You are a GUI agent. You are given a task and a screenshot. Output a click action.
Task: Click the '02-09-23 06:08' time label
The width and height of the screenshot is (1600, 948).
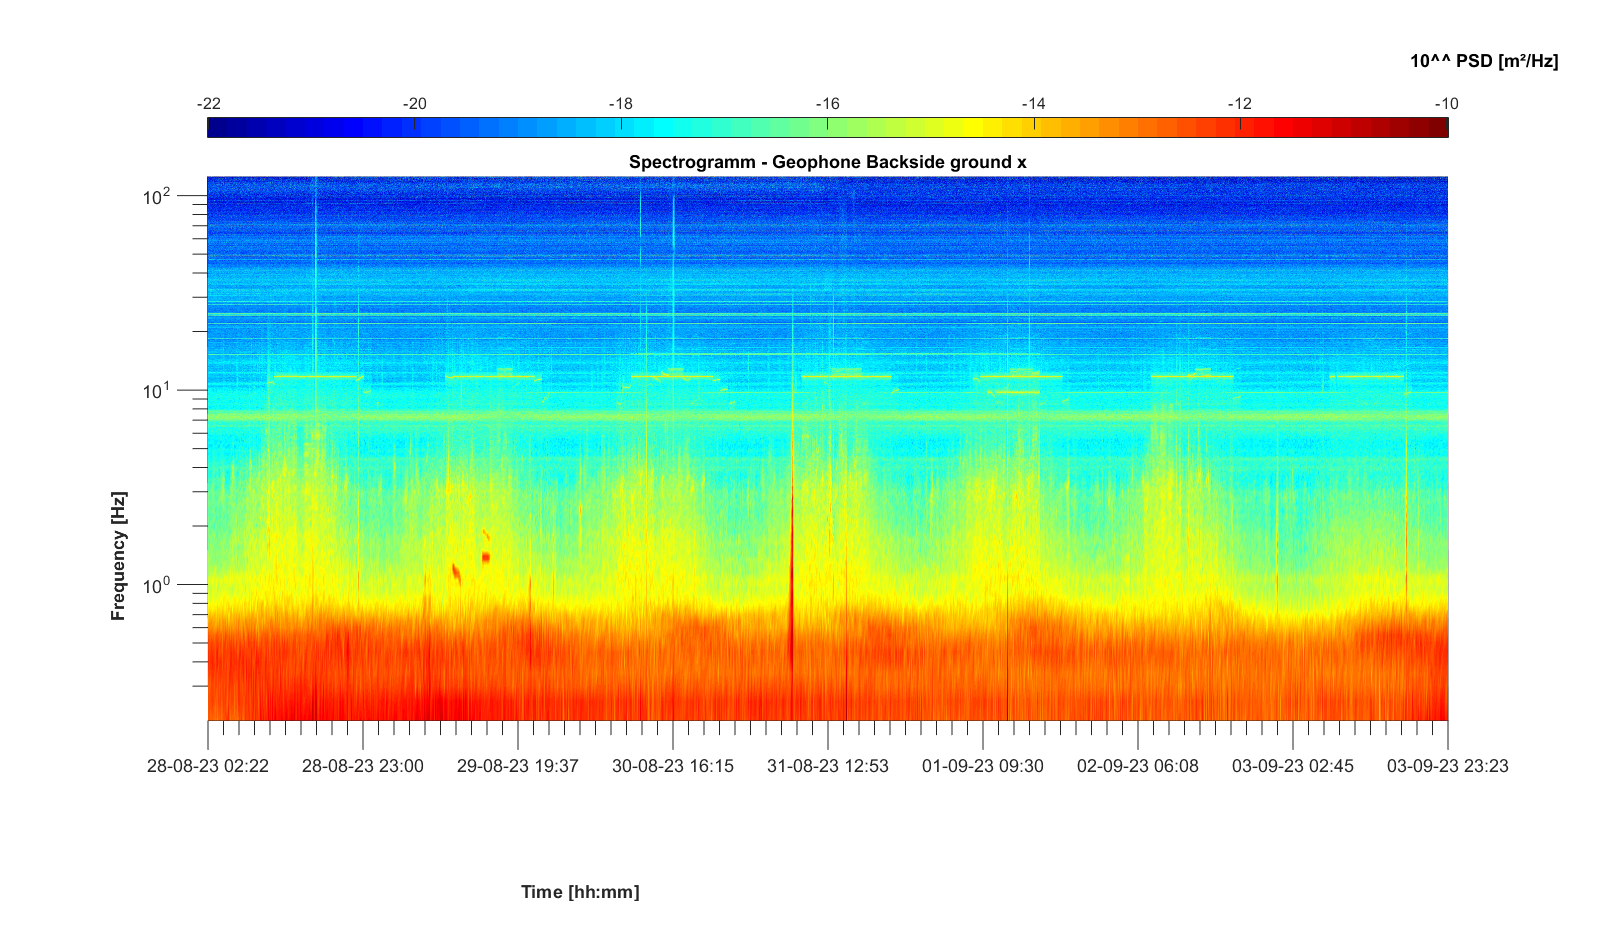pos(1137,766)
